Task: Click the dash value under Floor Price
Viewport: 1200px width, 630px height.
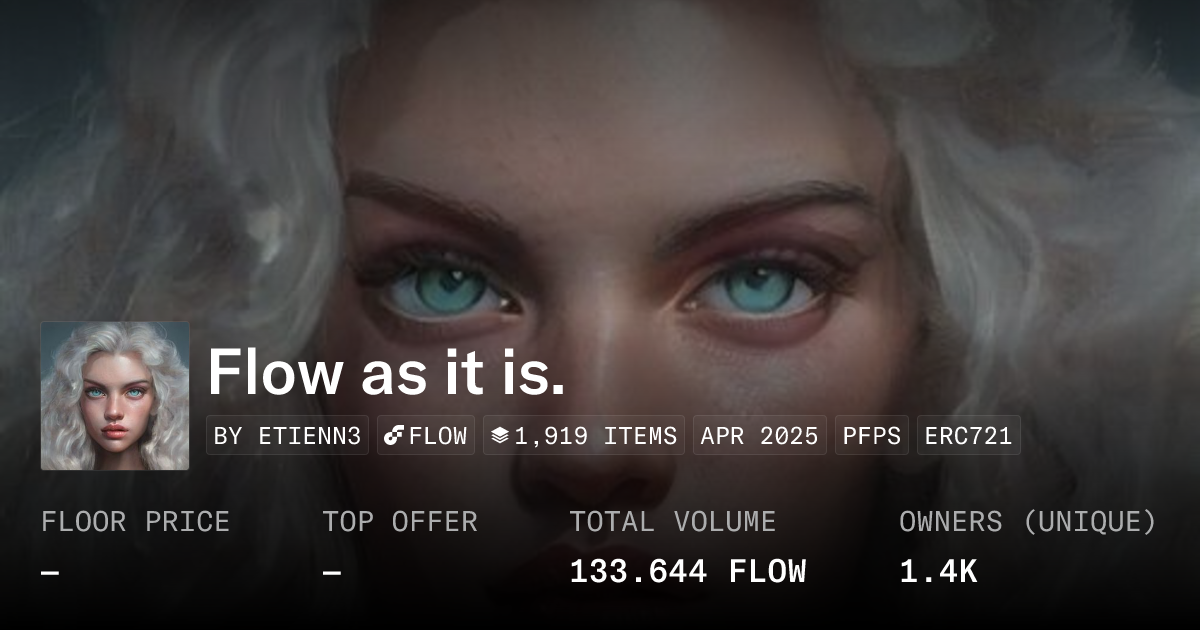Action: (x=50, y=573)
